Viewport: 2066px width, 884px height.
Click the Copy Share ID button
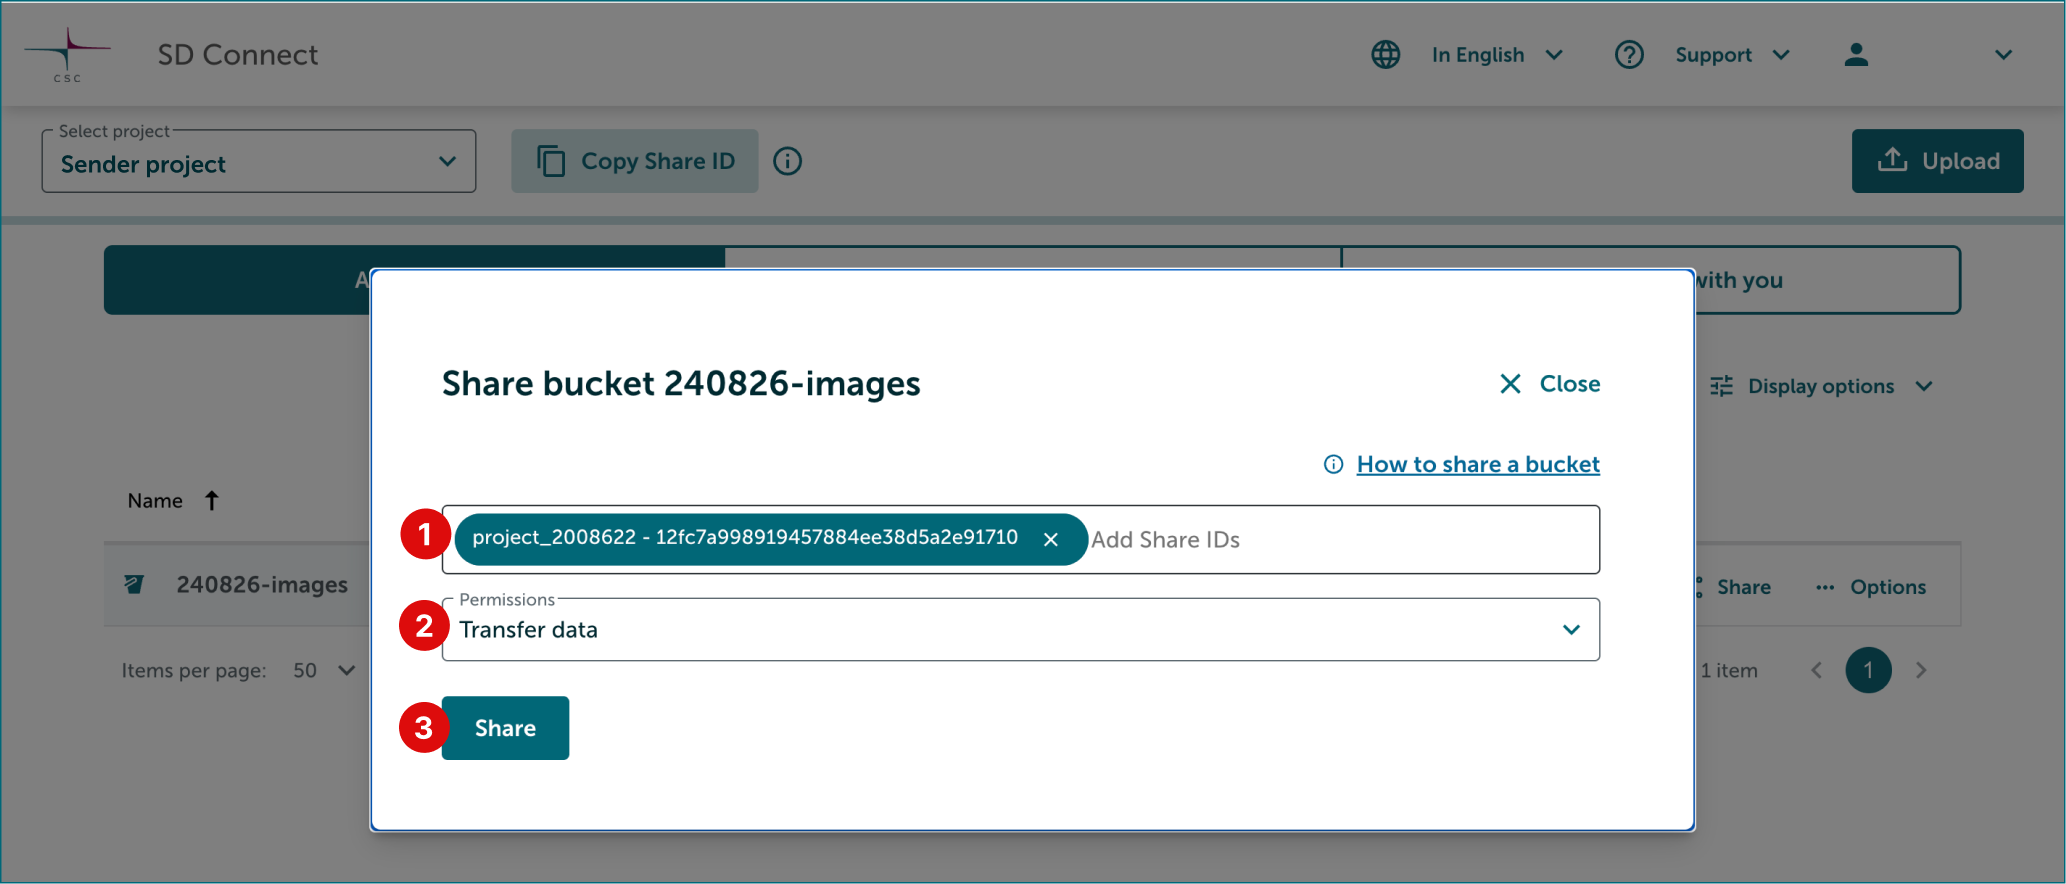635,161
